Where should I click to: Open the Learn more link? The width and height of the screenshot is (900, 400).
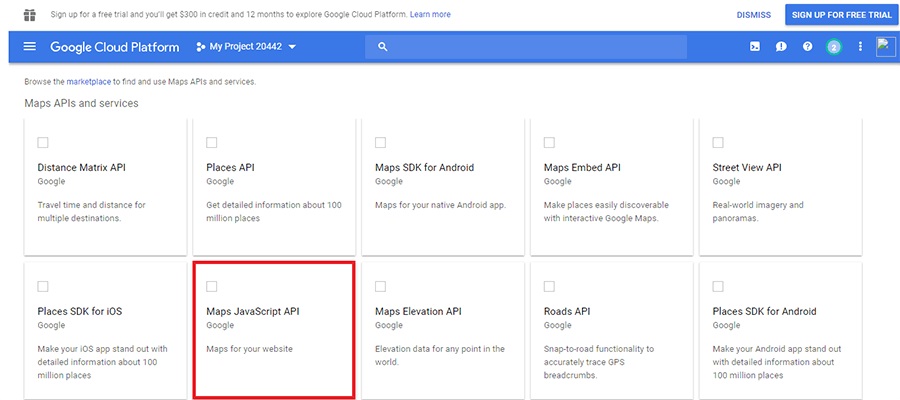tap(430, 15)
